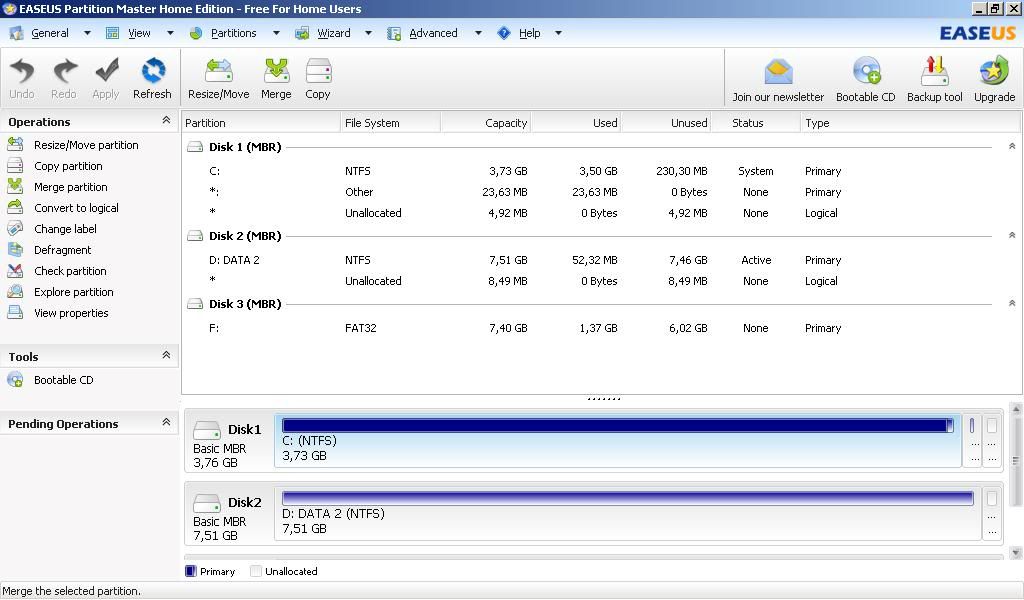Expand dropdown arrow next to Advanced
The image size is (1024, 600).
[478, 33]
